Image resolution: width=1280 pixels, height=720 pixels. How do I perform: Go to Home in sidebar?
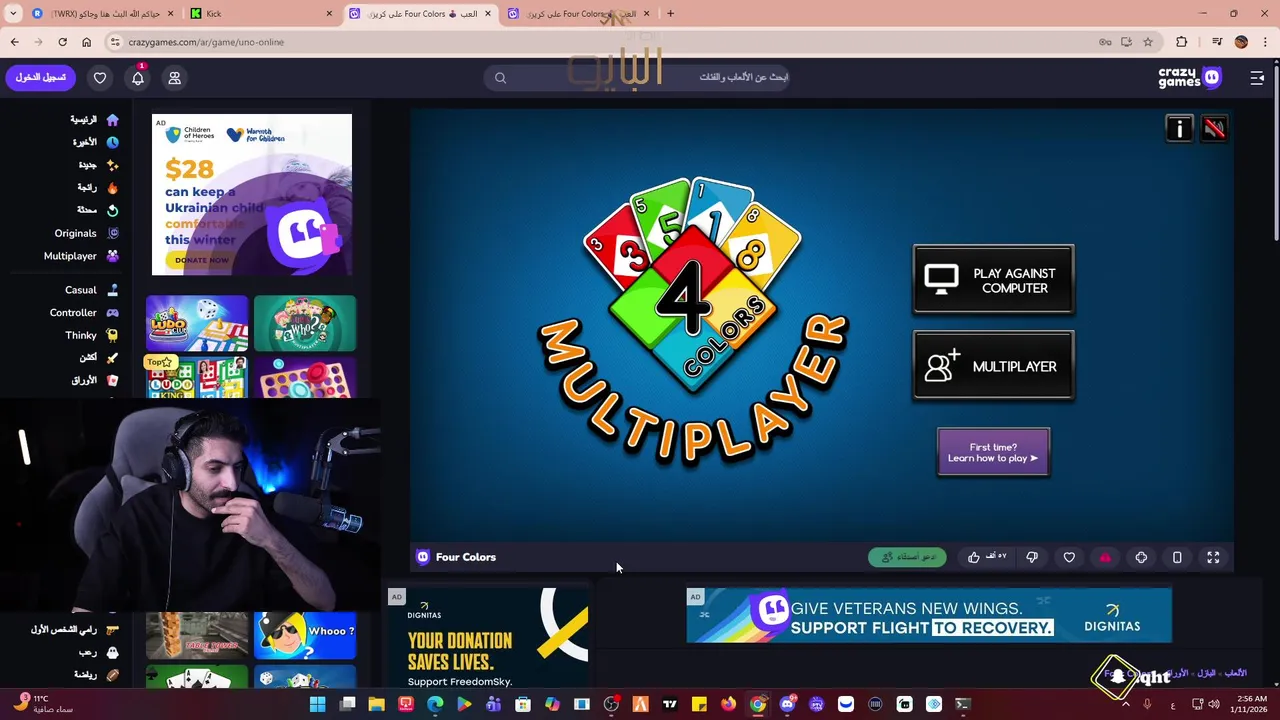point(94,120)
